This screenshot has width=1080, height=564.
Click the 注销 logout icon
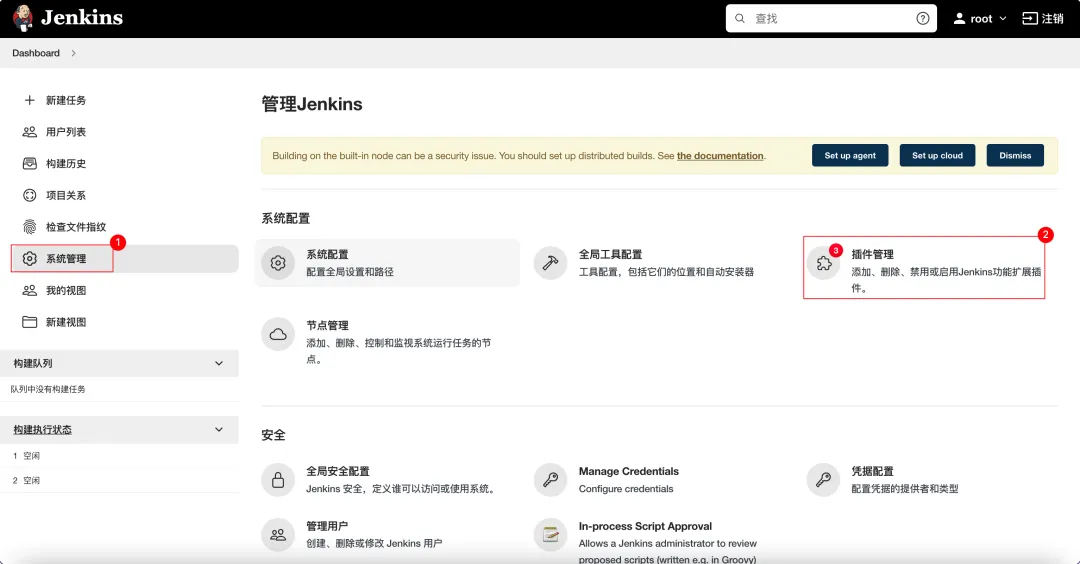[1030, 19]
